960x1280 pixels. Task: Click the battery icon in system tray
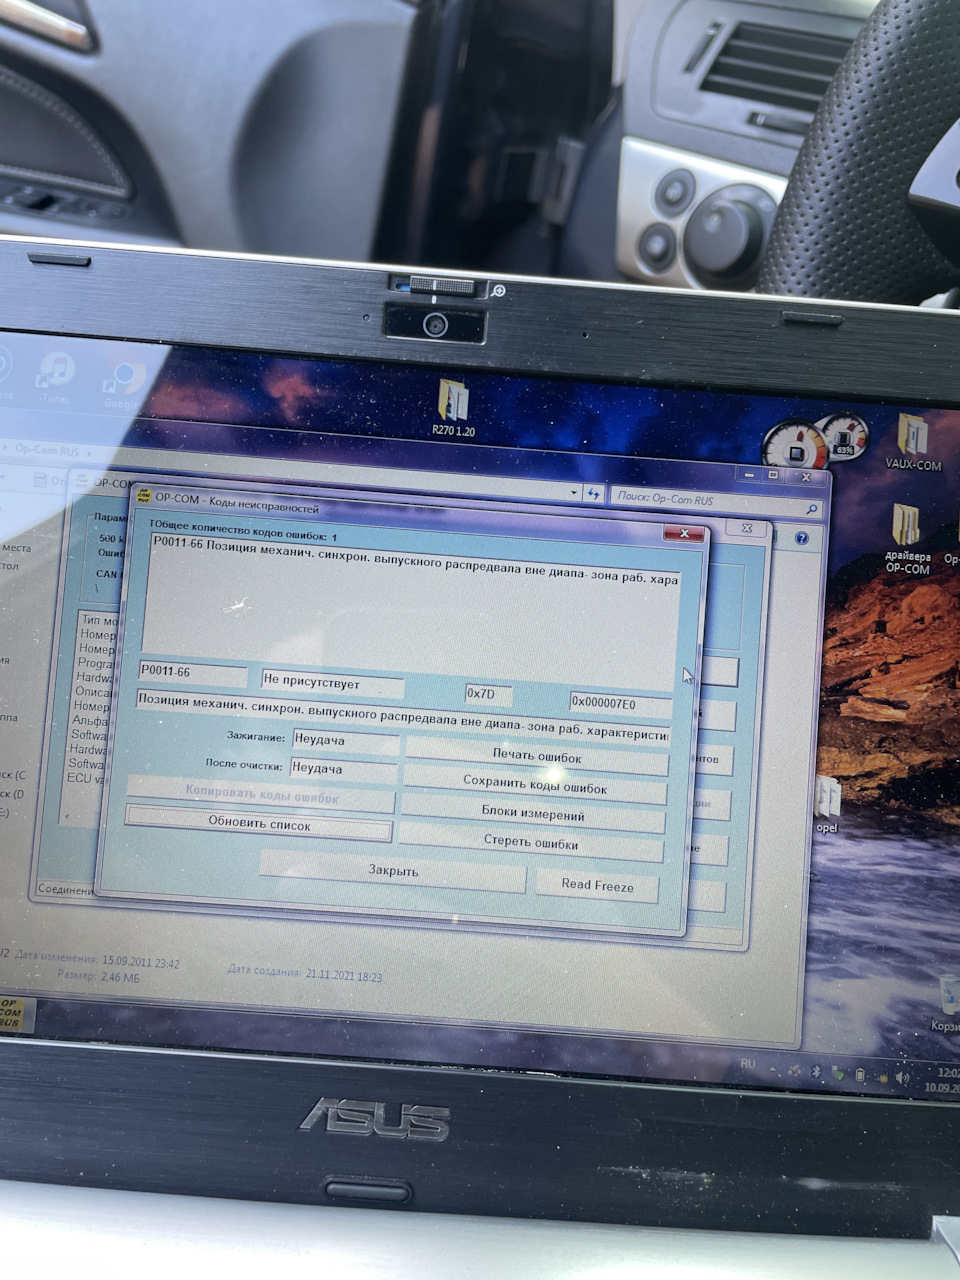860,1076
